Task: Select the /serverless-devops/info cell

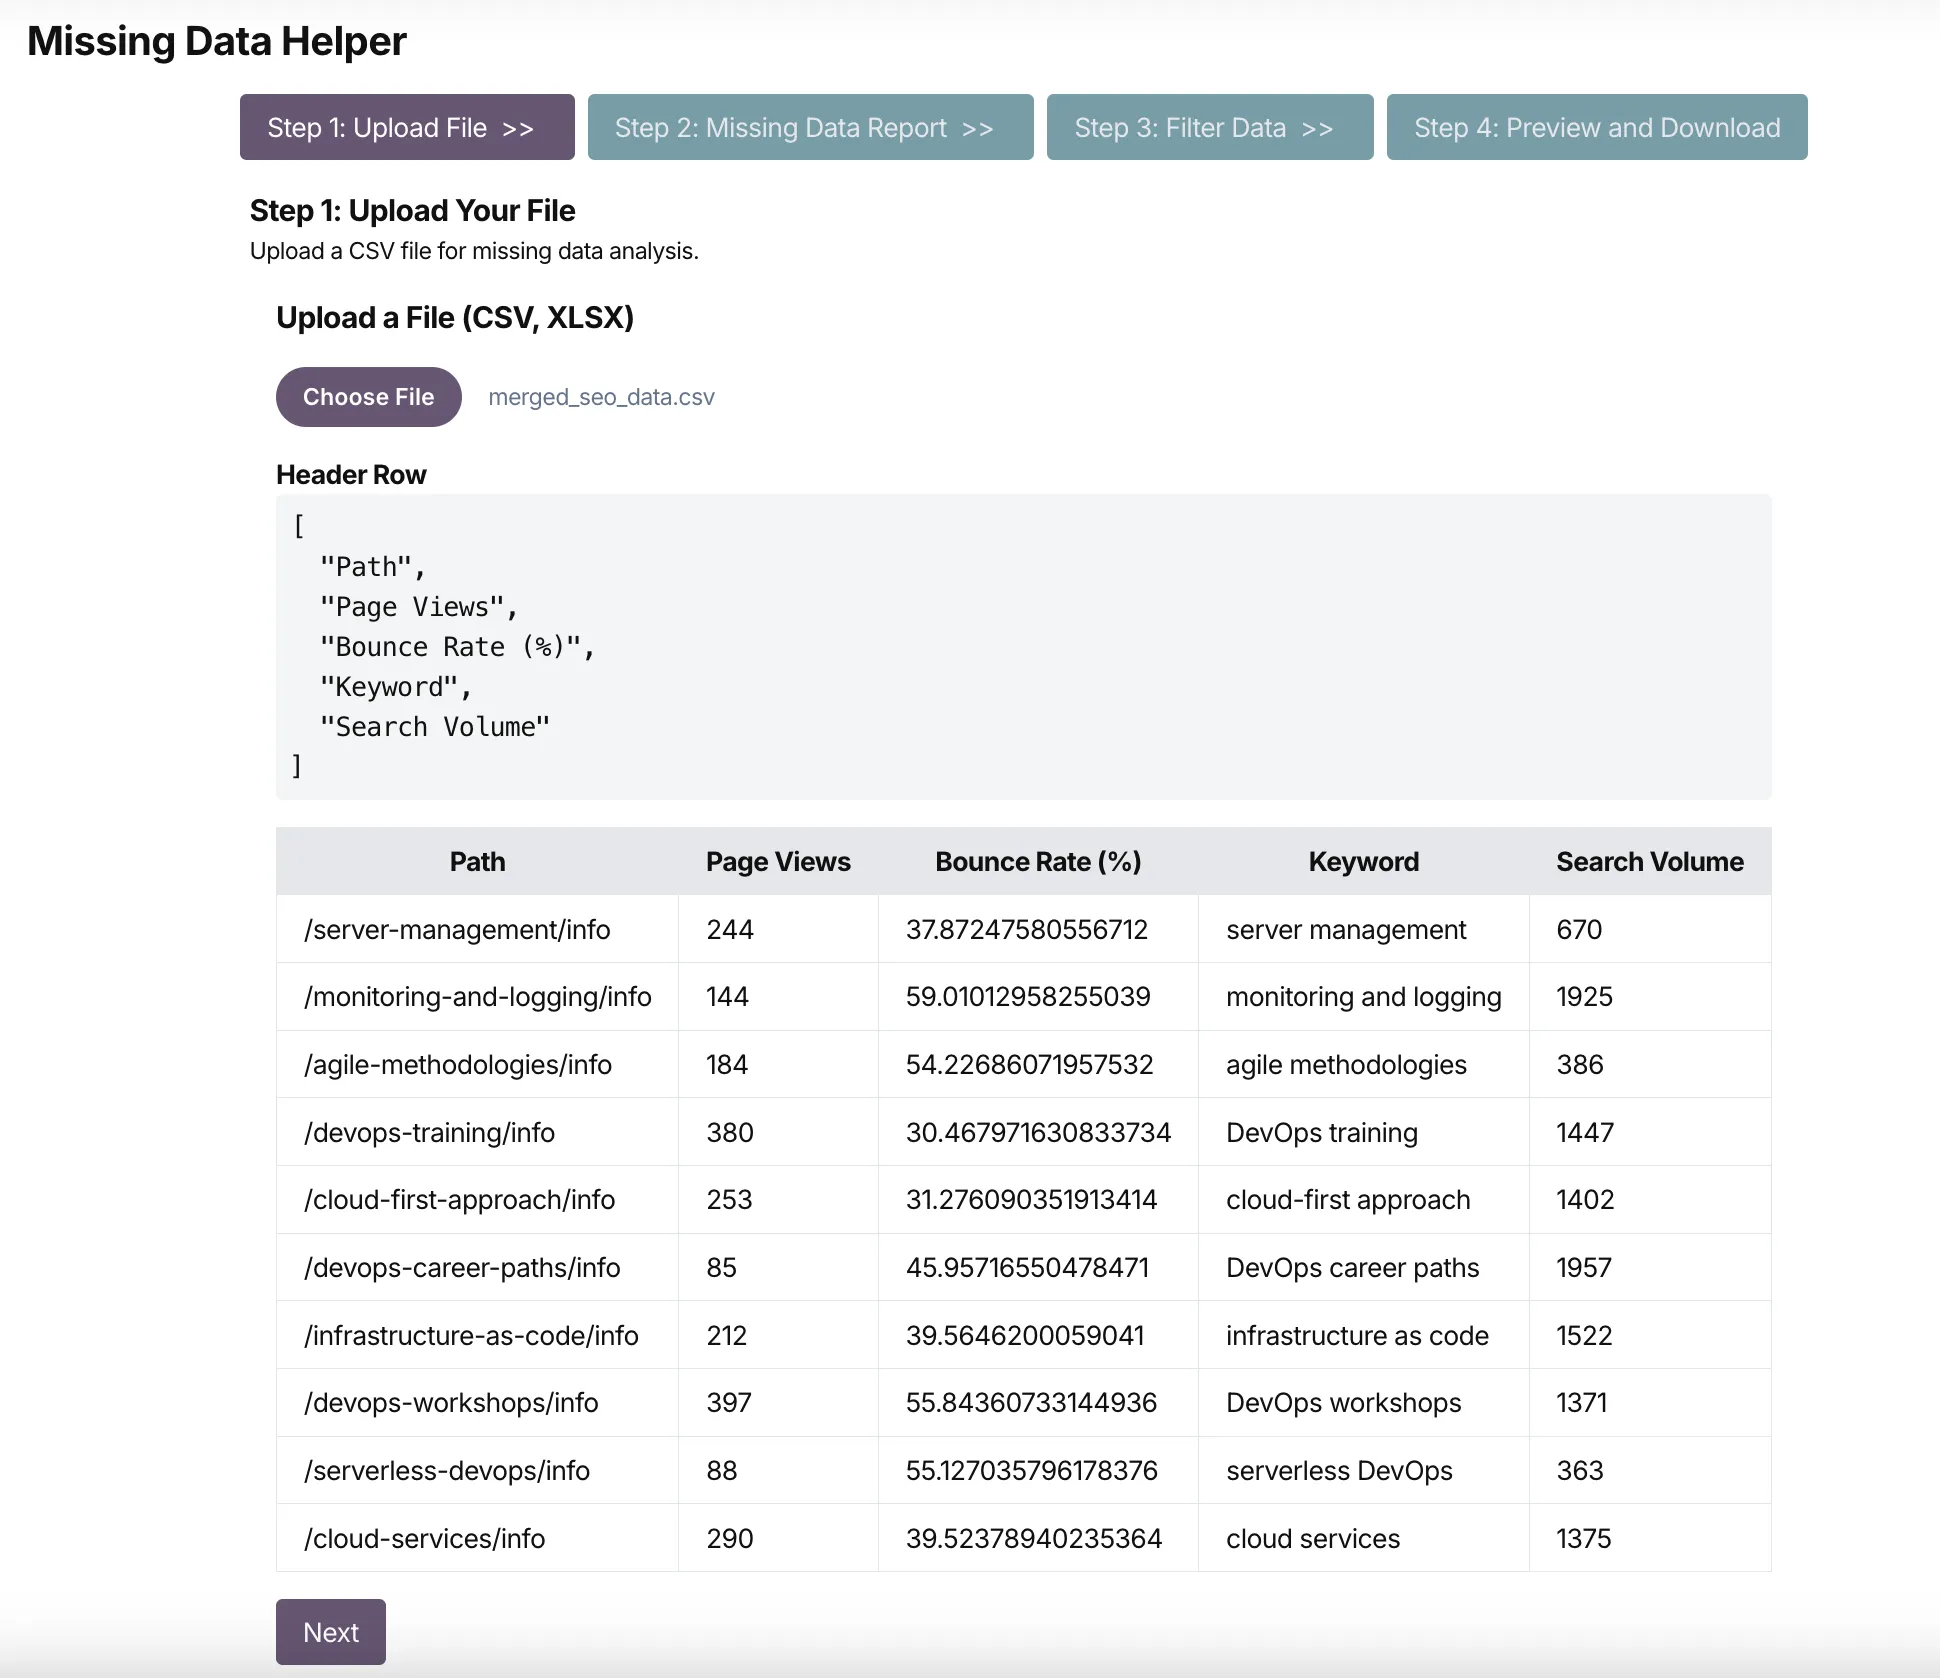Action: (x=477, y=1470)
